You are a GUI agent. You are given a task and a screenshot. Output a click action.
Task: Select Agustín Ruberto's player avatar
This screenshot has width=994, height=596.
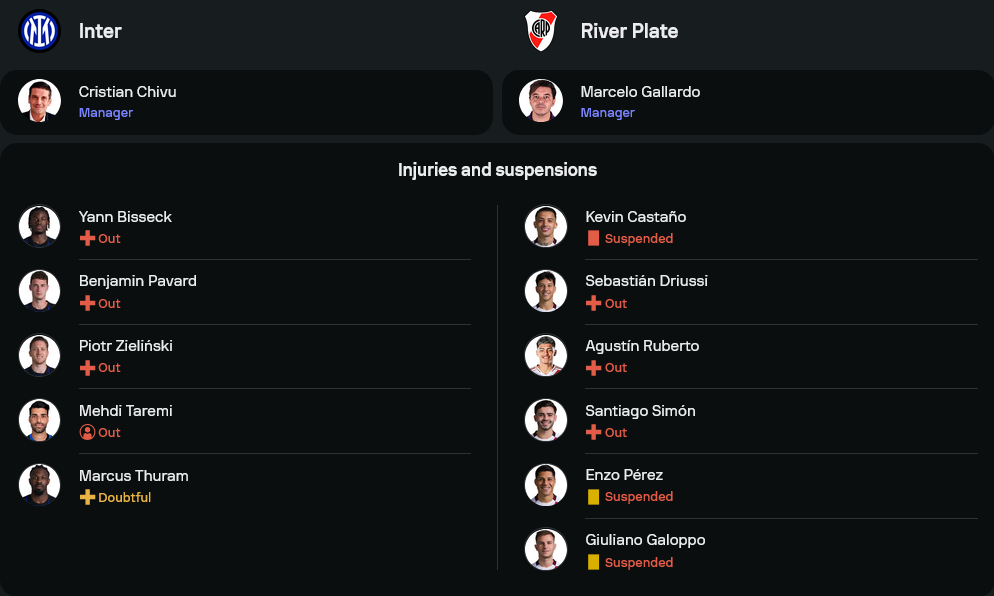546,355
